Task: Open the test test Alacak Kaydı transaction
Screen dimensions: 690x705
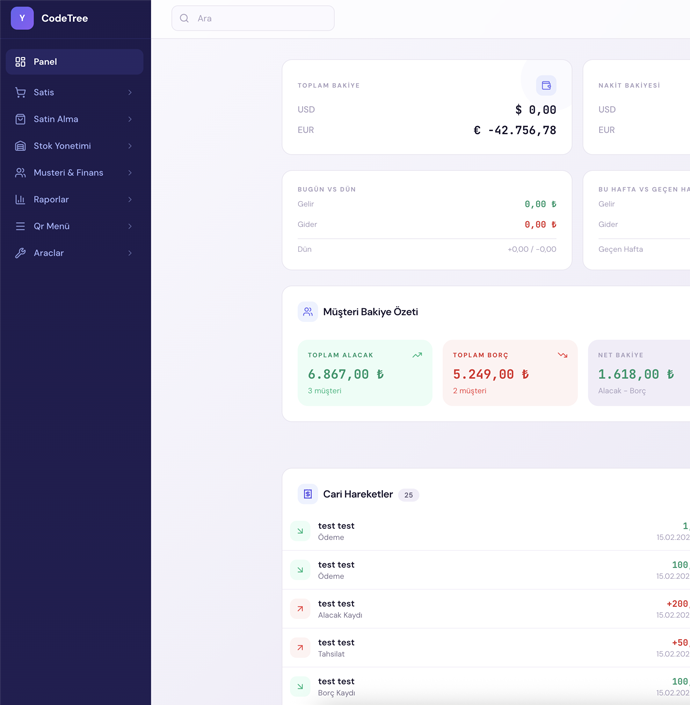Action: coord(480,609)
